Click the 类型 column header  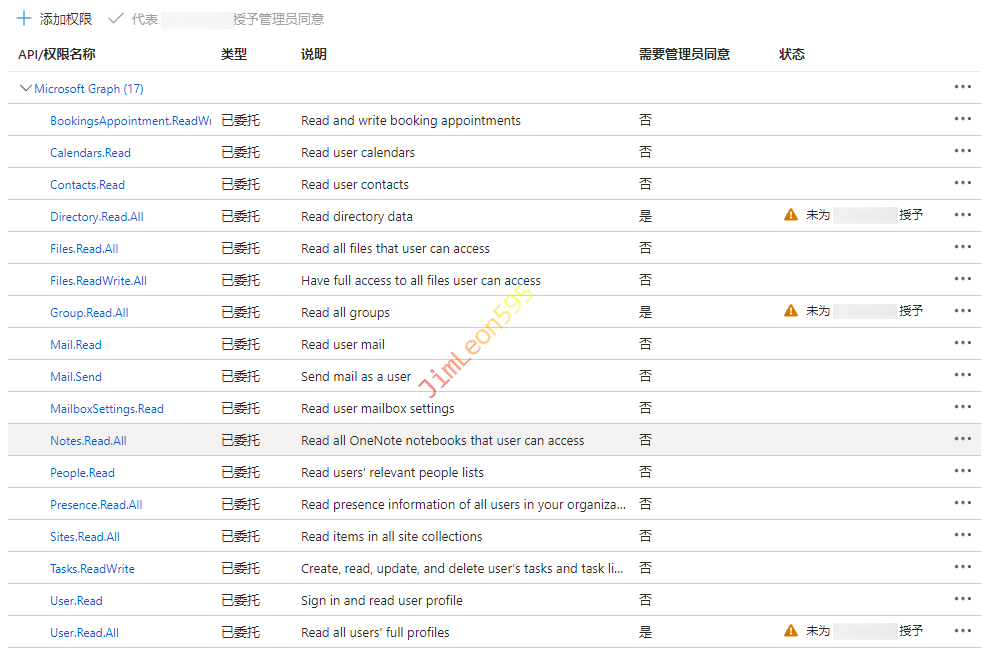point(234,55)
